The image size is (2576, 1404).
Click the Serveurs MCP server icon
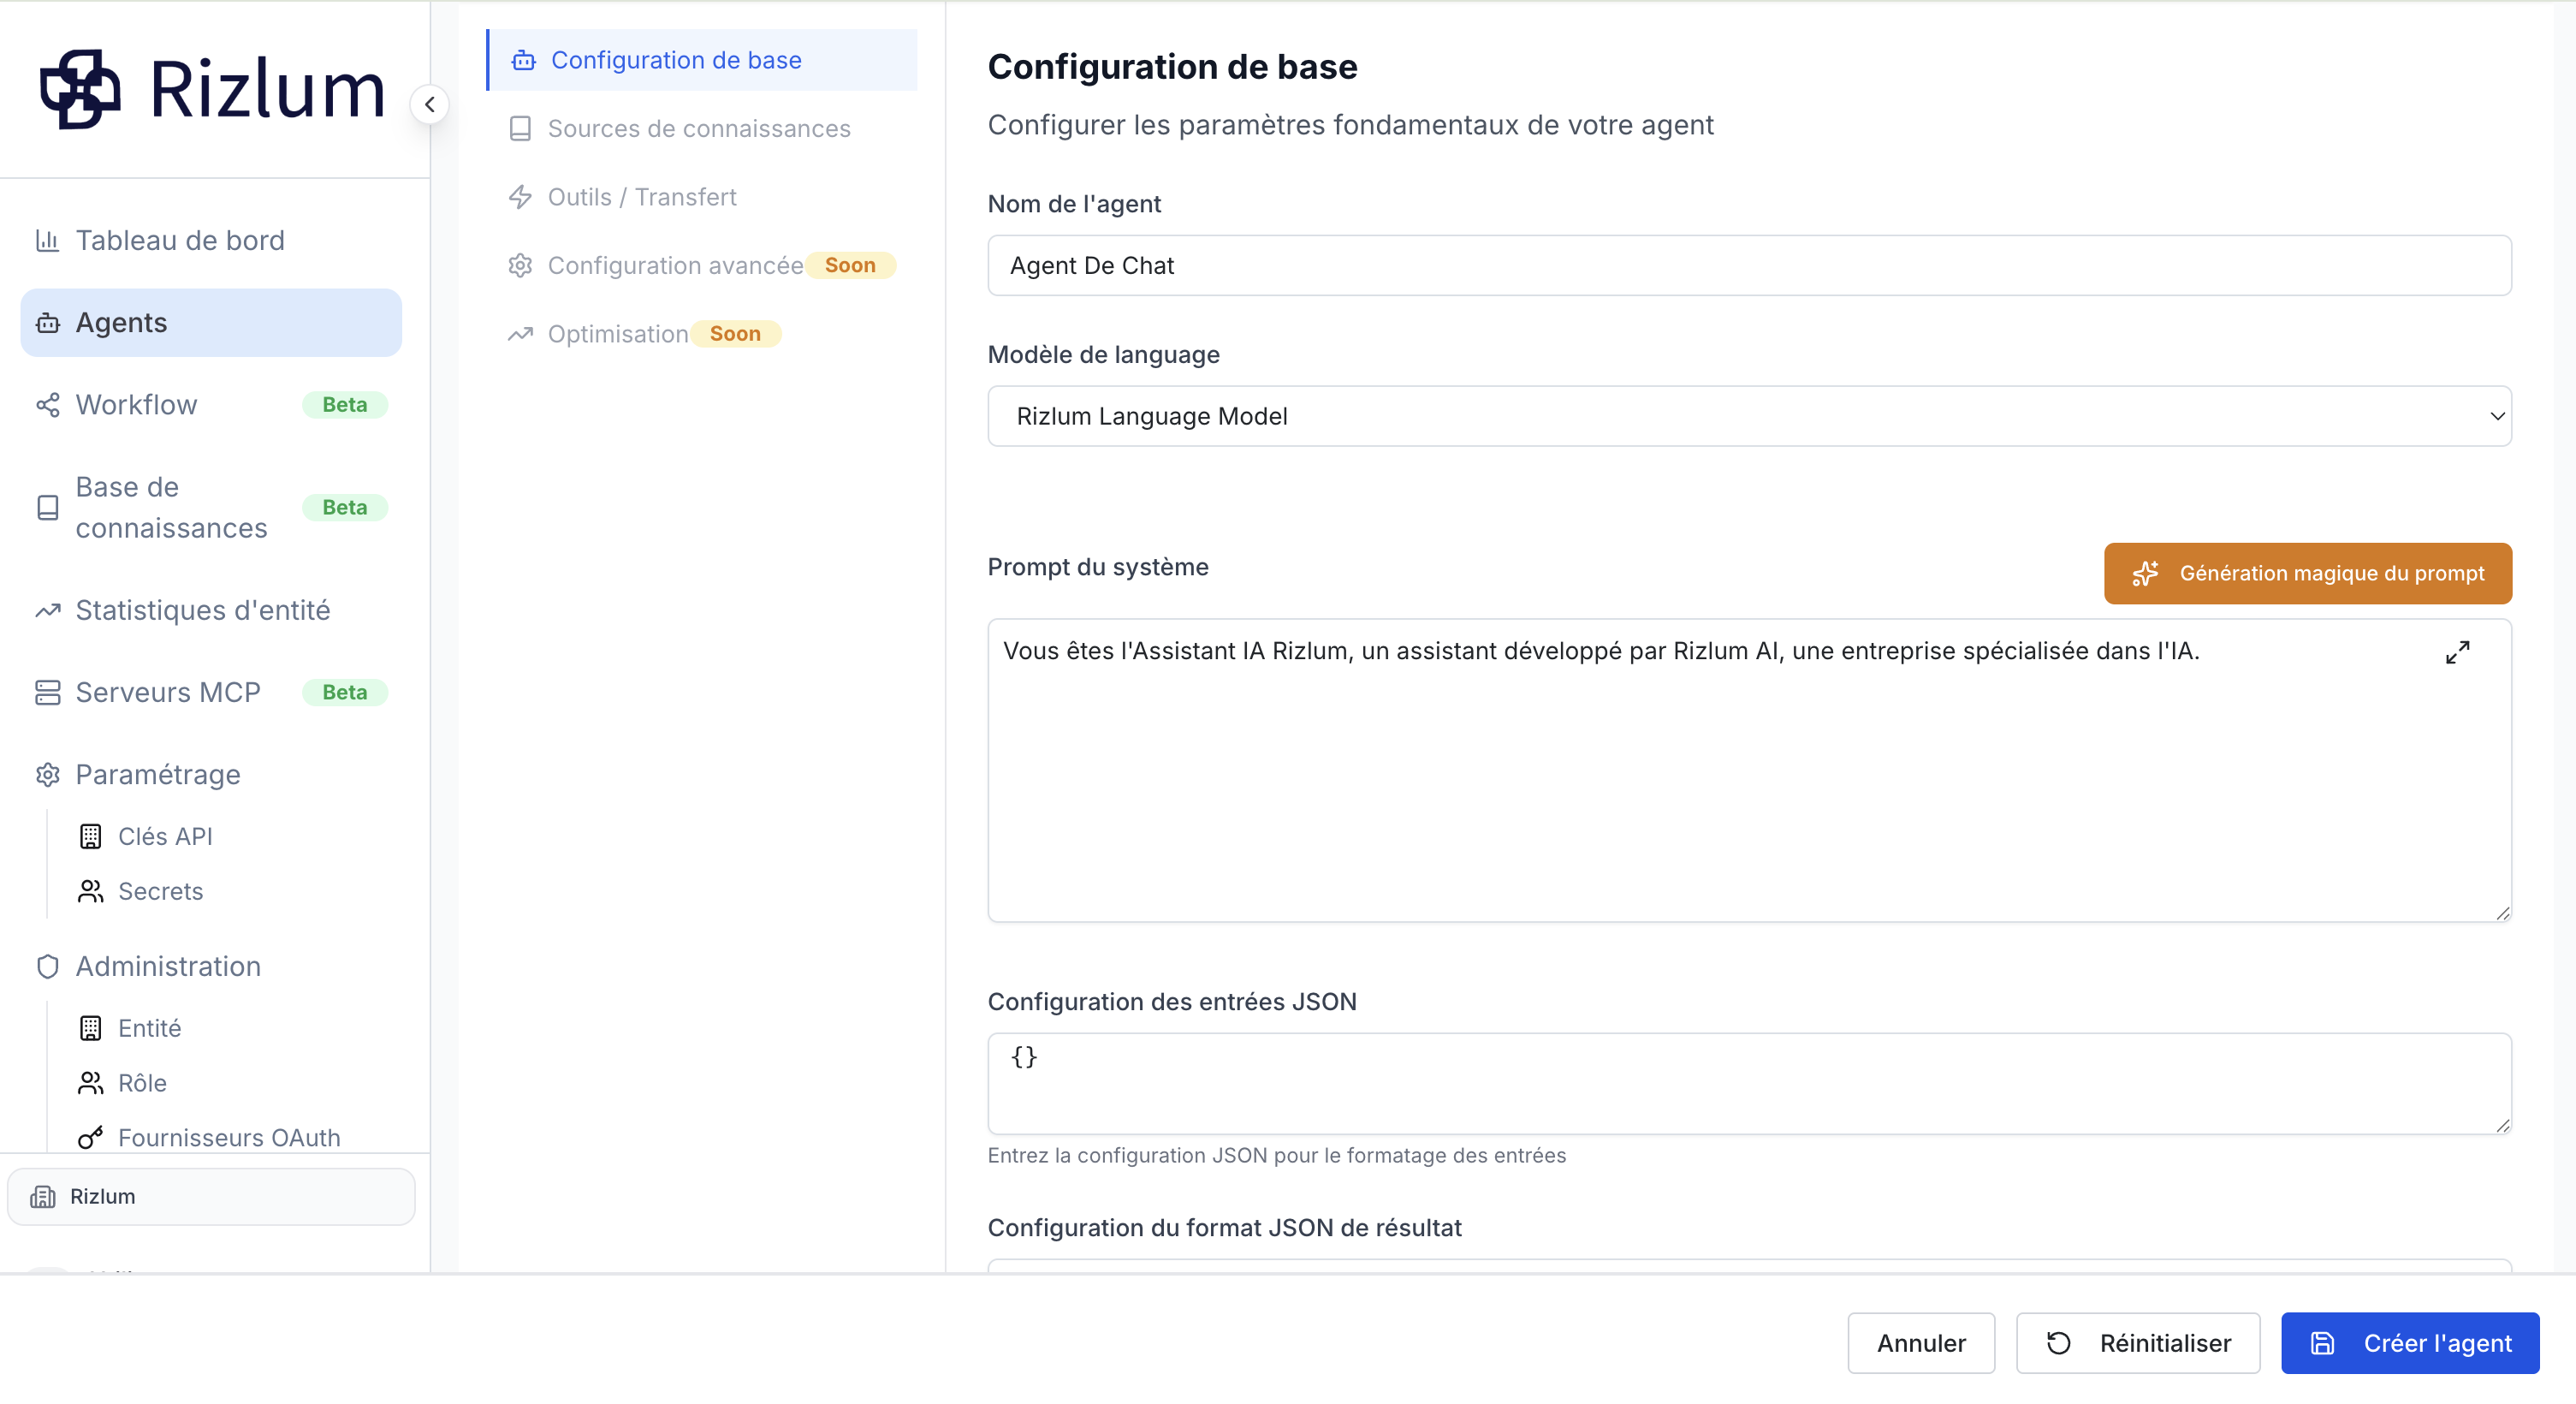point(47,693)
